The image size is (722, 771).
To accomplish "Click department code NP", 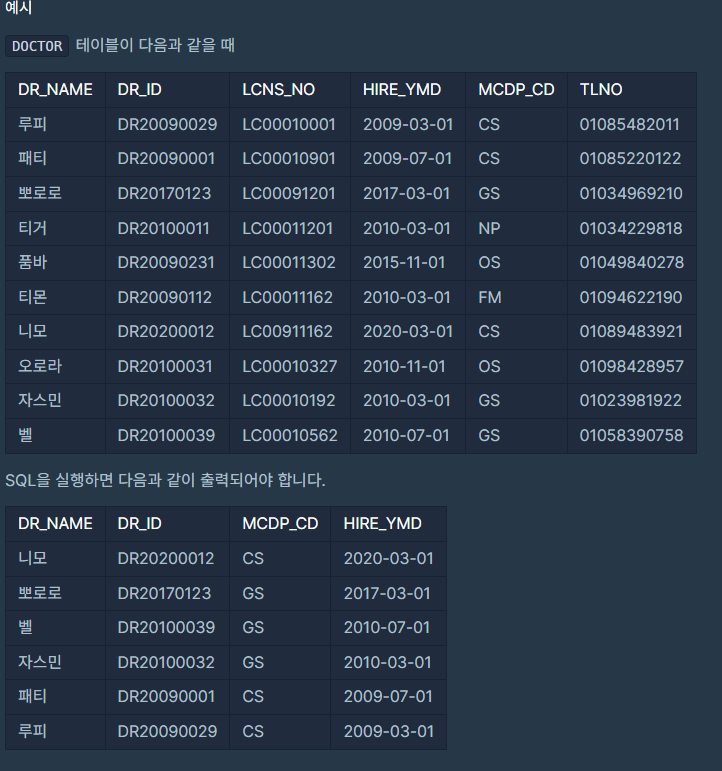I will (x=489, y=228).
